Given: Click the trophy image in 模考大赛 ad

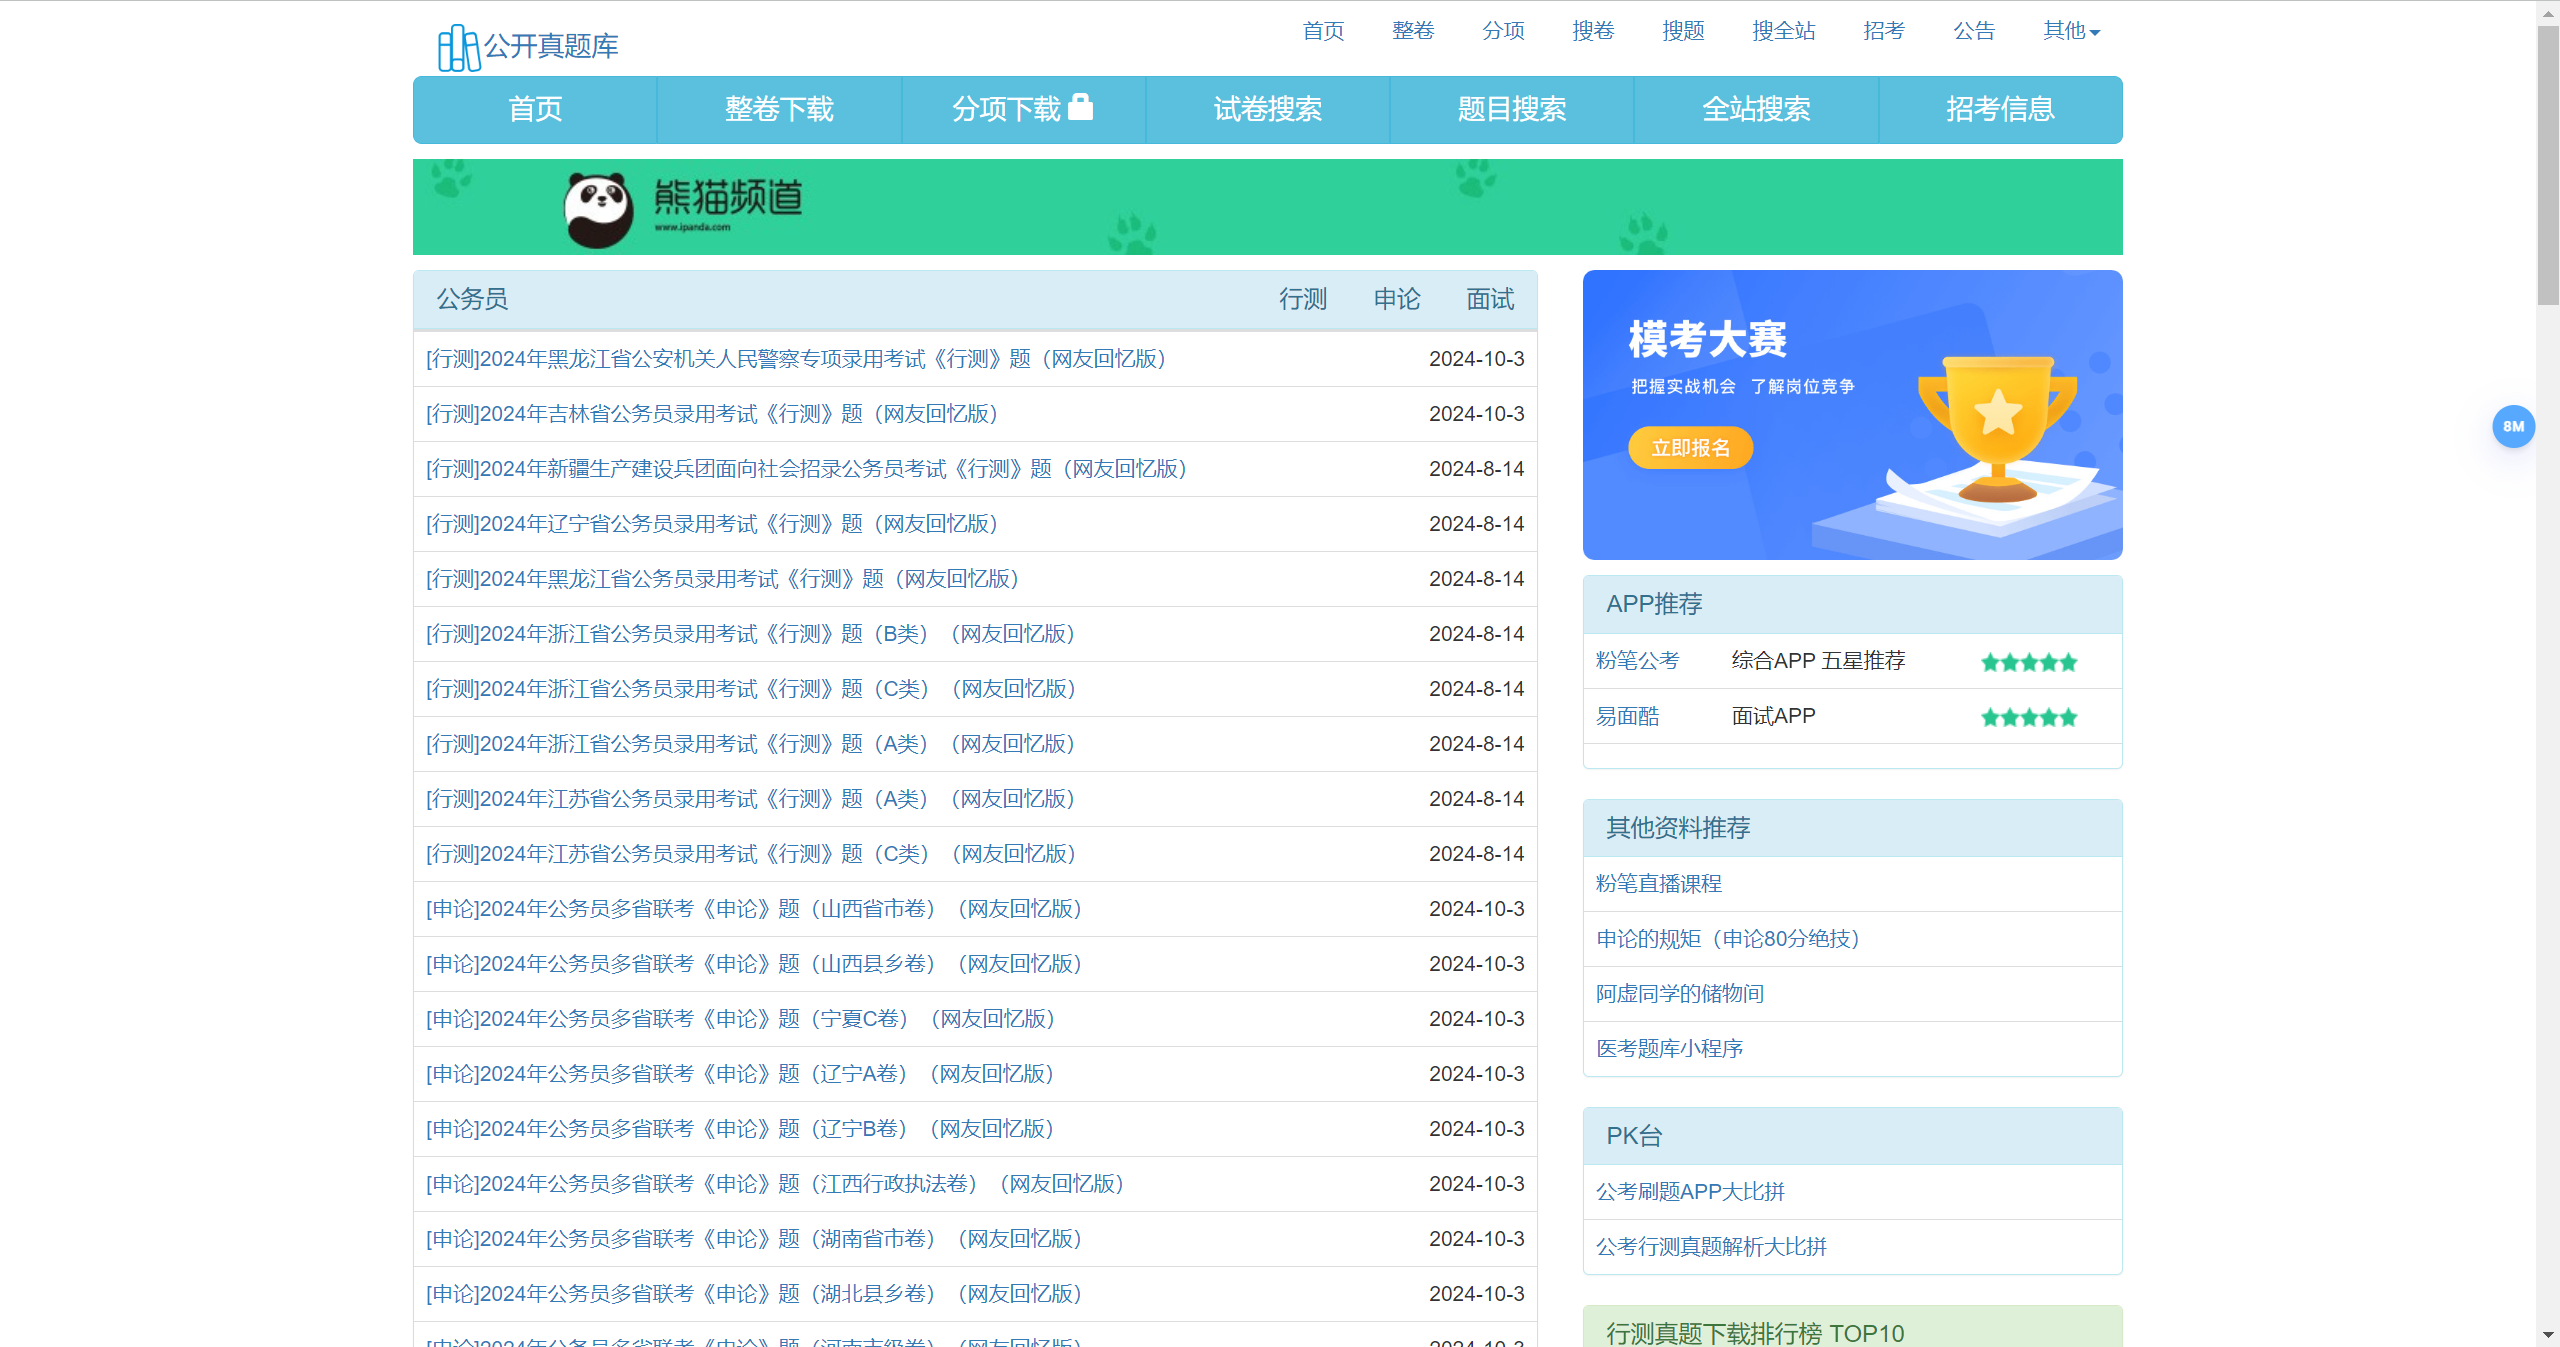Looking at the screenshot, I should point(1997,428).
